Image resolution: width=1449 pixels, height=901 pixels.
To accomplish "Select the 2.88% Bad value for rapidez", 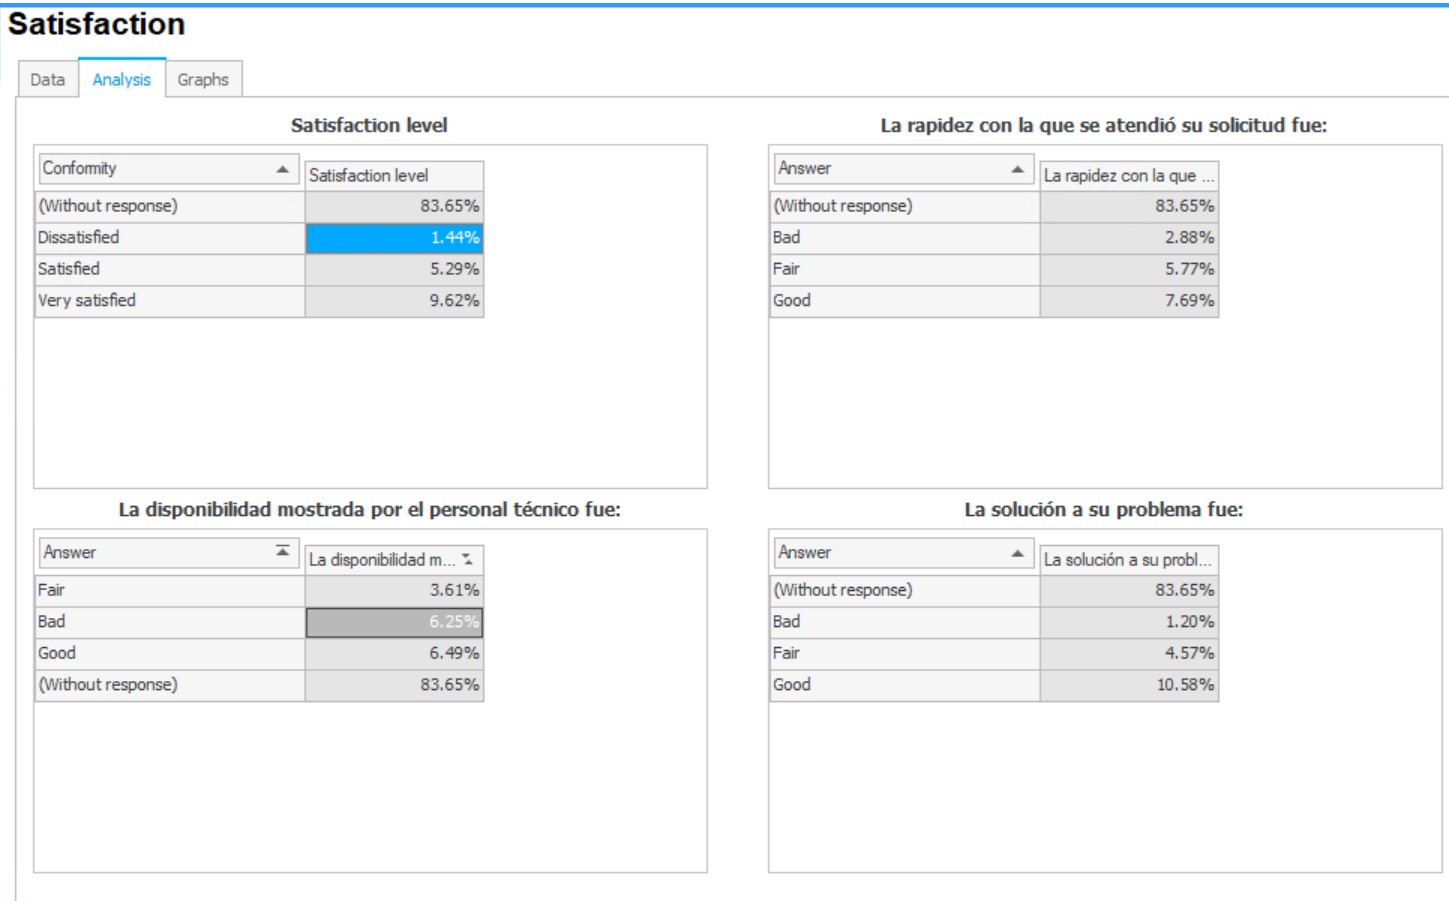I will pos(1129,238).
